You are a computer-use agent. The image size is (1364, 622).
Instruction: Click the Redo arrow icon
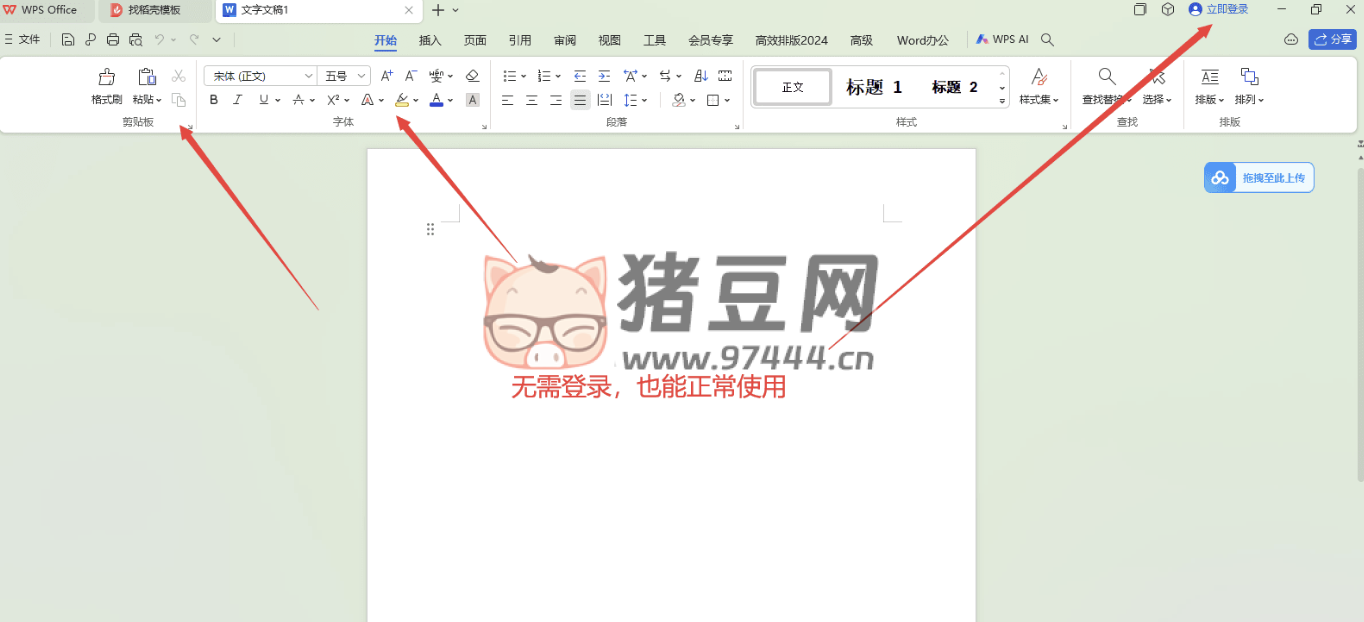tap(194, 40)
